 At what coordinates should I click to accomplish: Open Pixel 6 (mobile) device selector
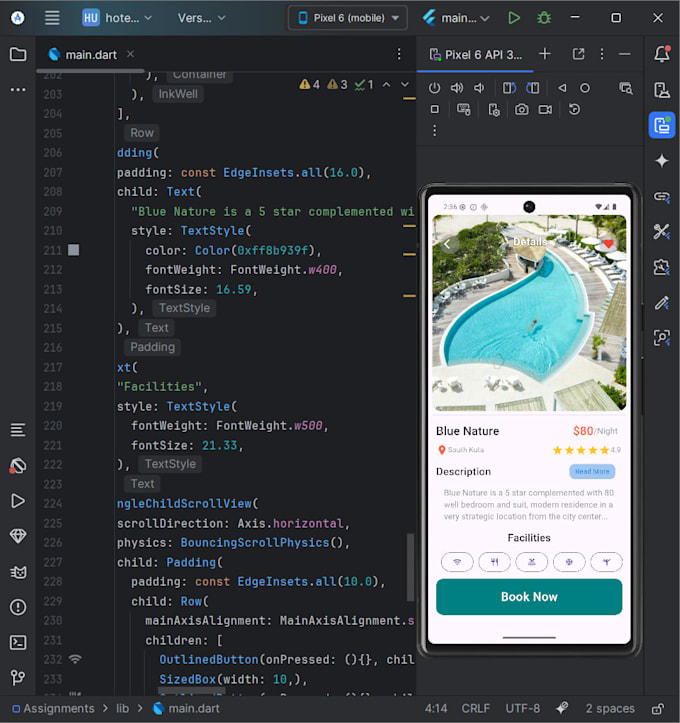point(348,18)
